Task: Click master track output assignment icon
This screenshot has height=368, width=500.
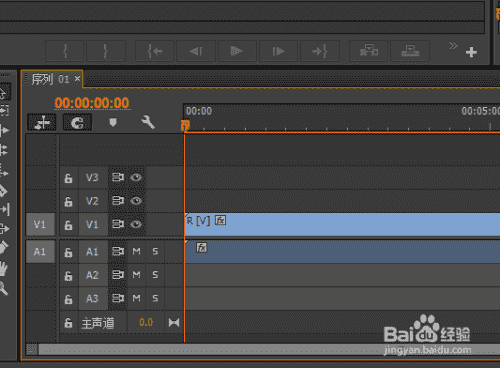Action: click(x=174, y=322)
